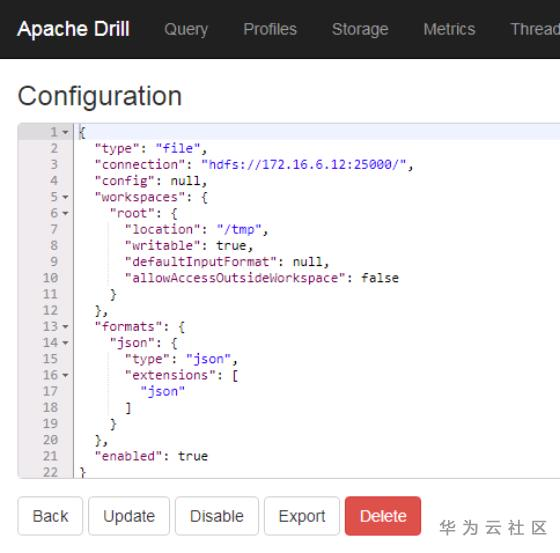The width and height of the screenshot is (560, 553).
Task: Click the "config" key on line 4
Action: point(125,181)
